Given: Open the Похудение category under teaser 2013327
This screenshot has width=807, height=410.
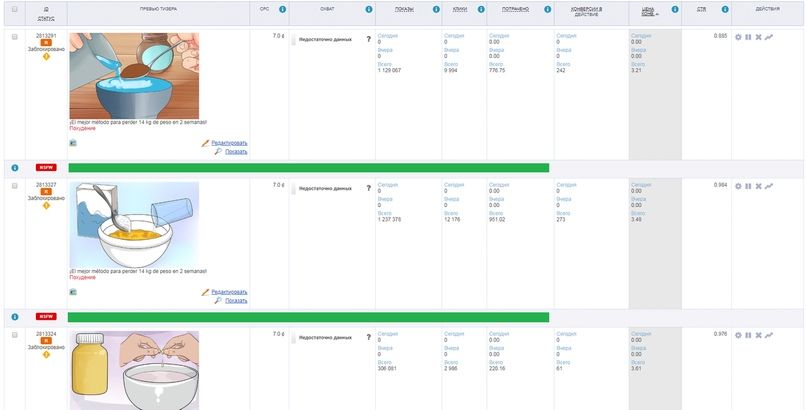Looking at the screenshot, I should [x=82, y=277].
